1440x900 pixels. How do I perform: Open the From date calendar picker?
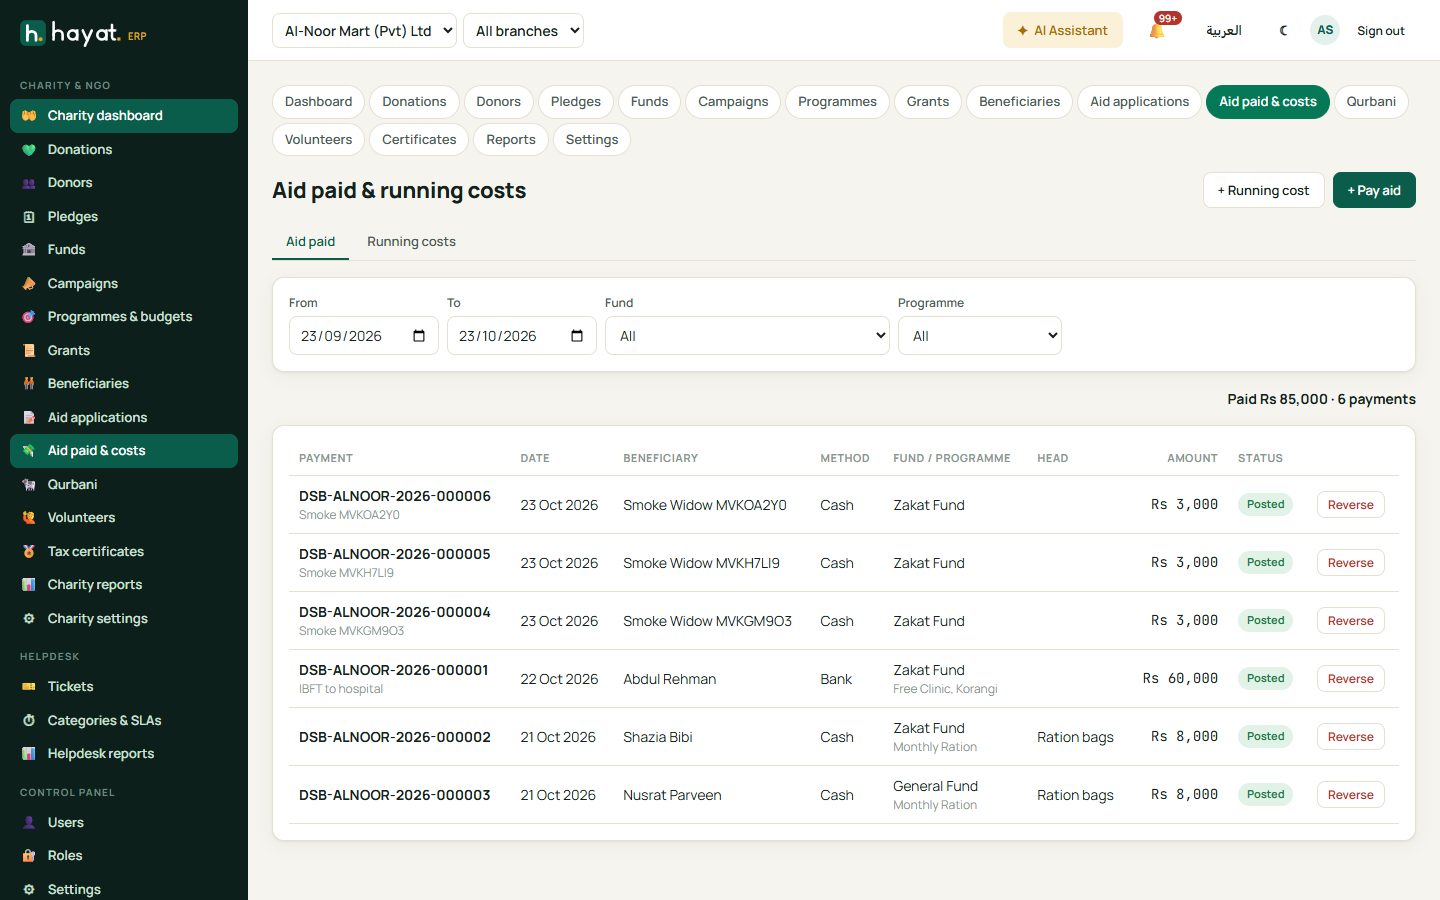click(x=419, y=336)
